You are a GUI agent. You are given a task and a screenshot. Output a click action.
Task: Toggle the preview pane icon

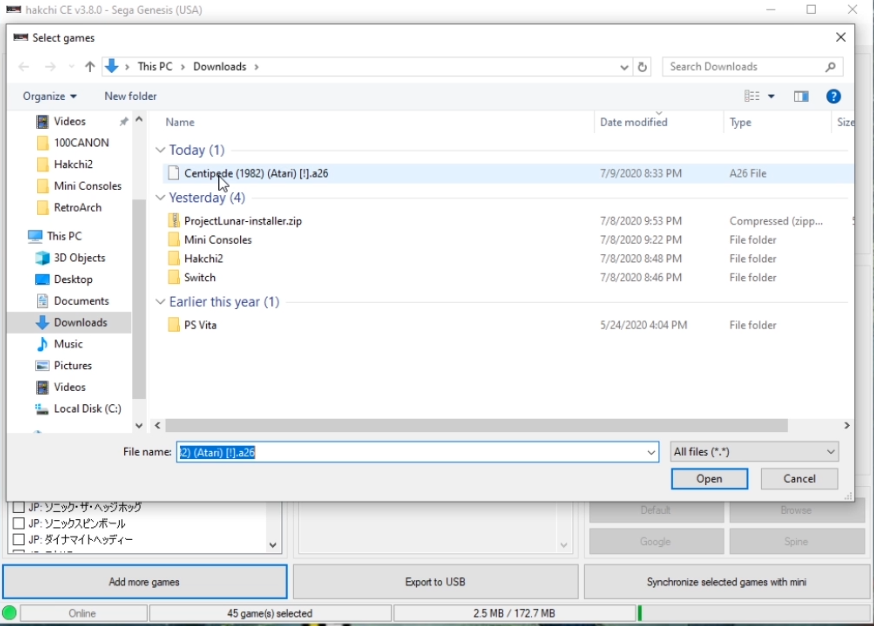point(801,96)
